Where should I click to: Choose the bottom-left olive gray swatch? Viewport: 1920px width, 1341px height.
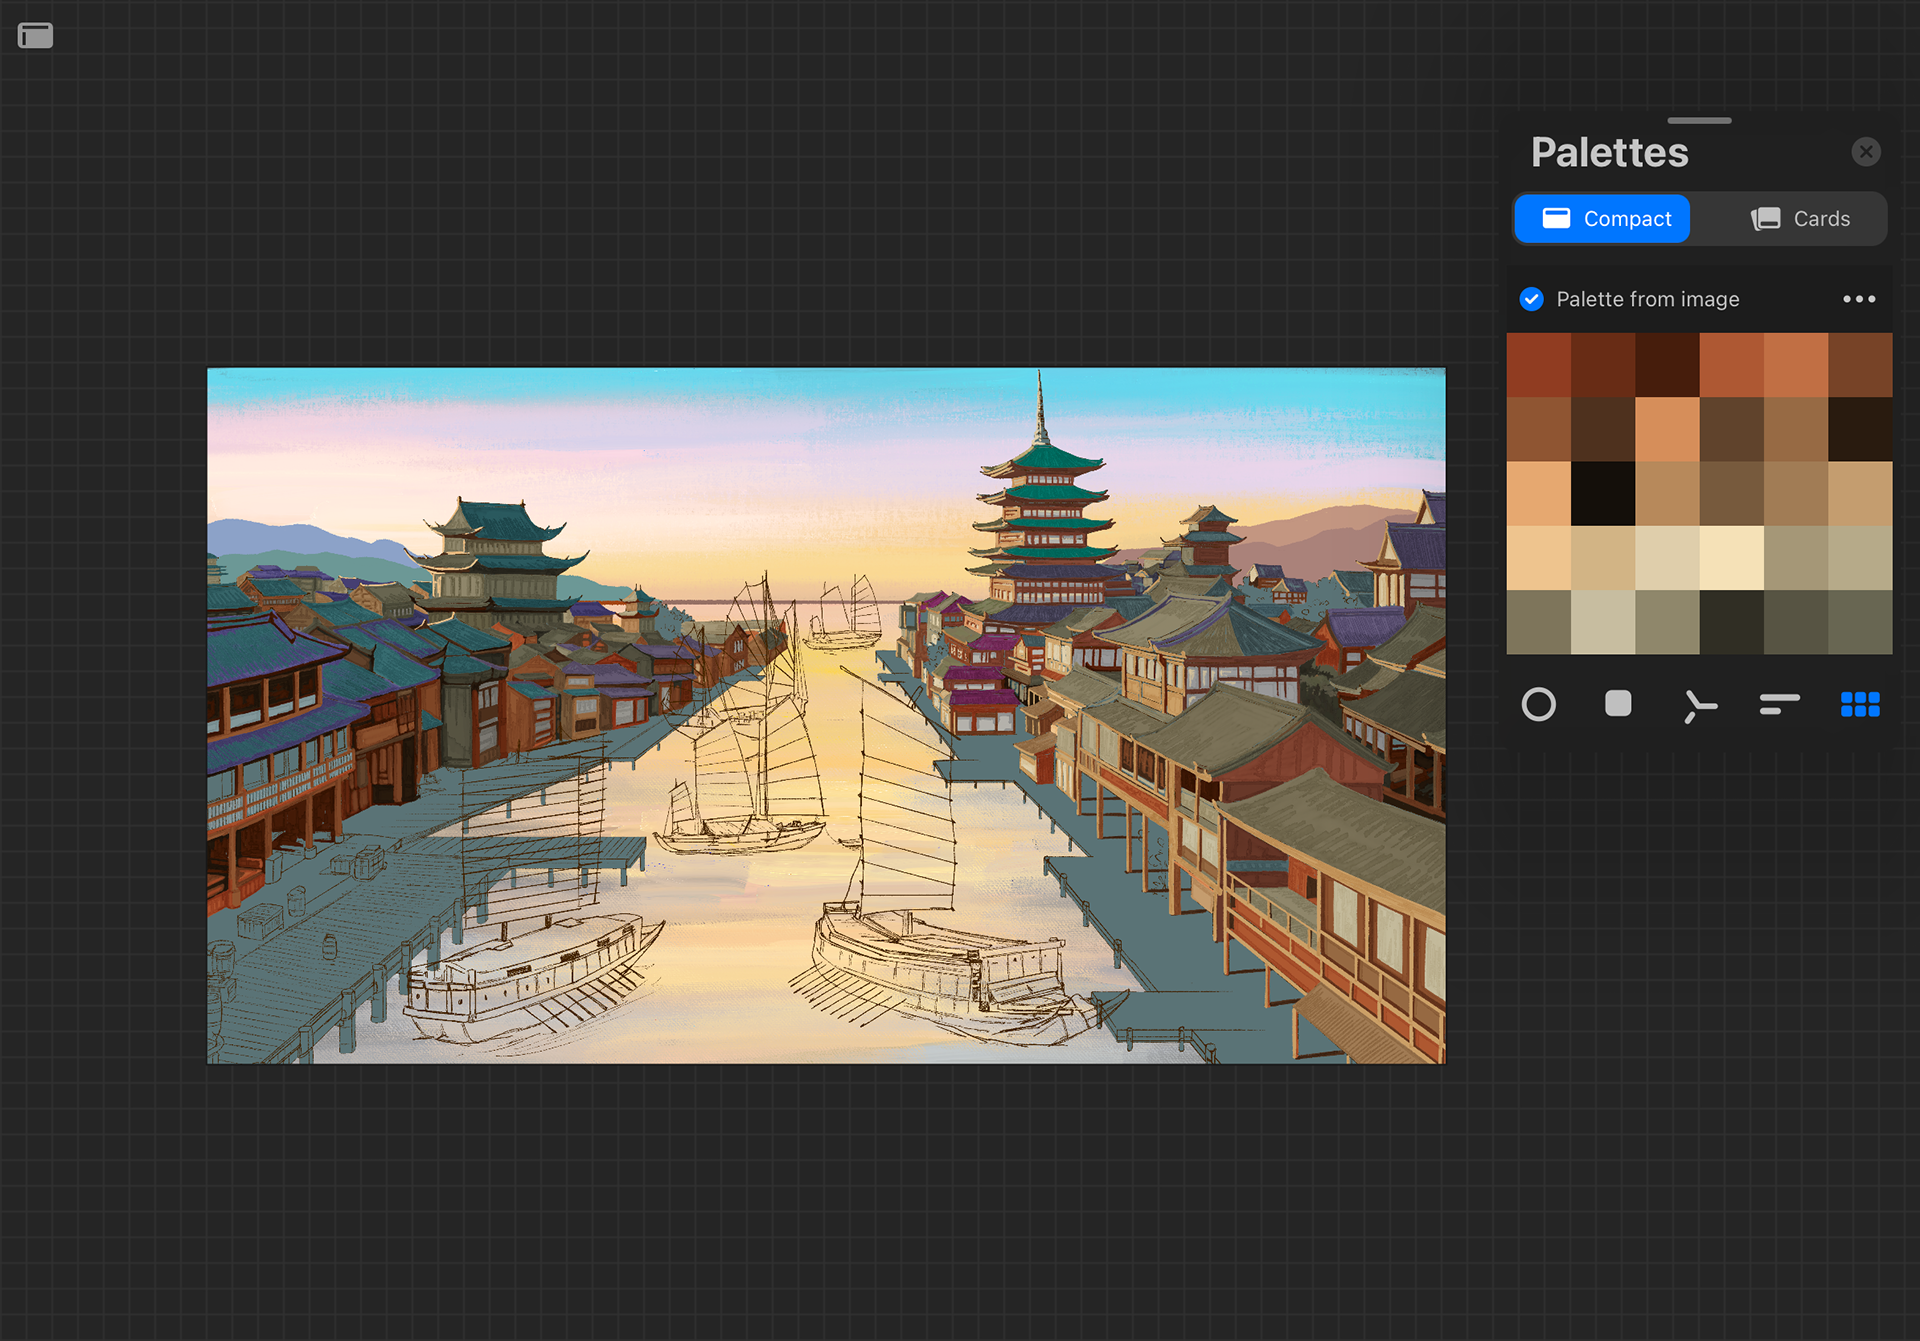1538,622
